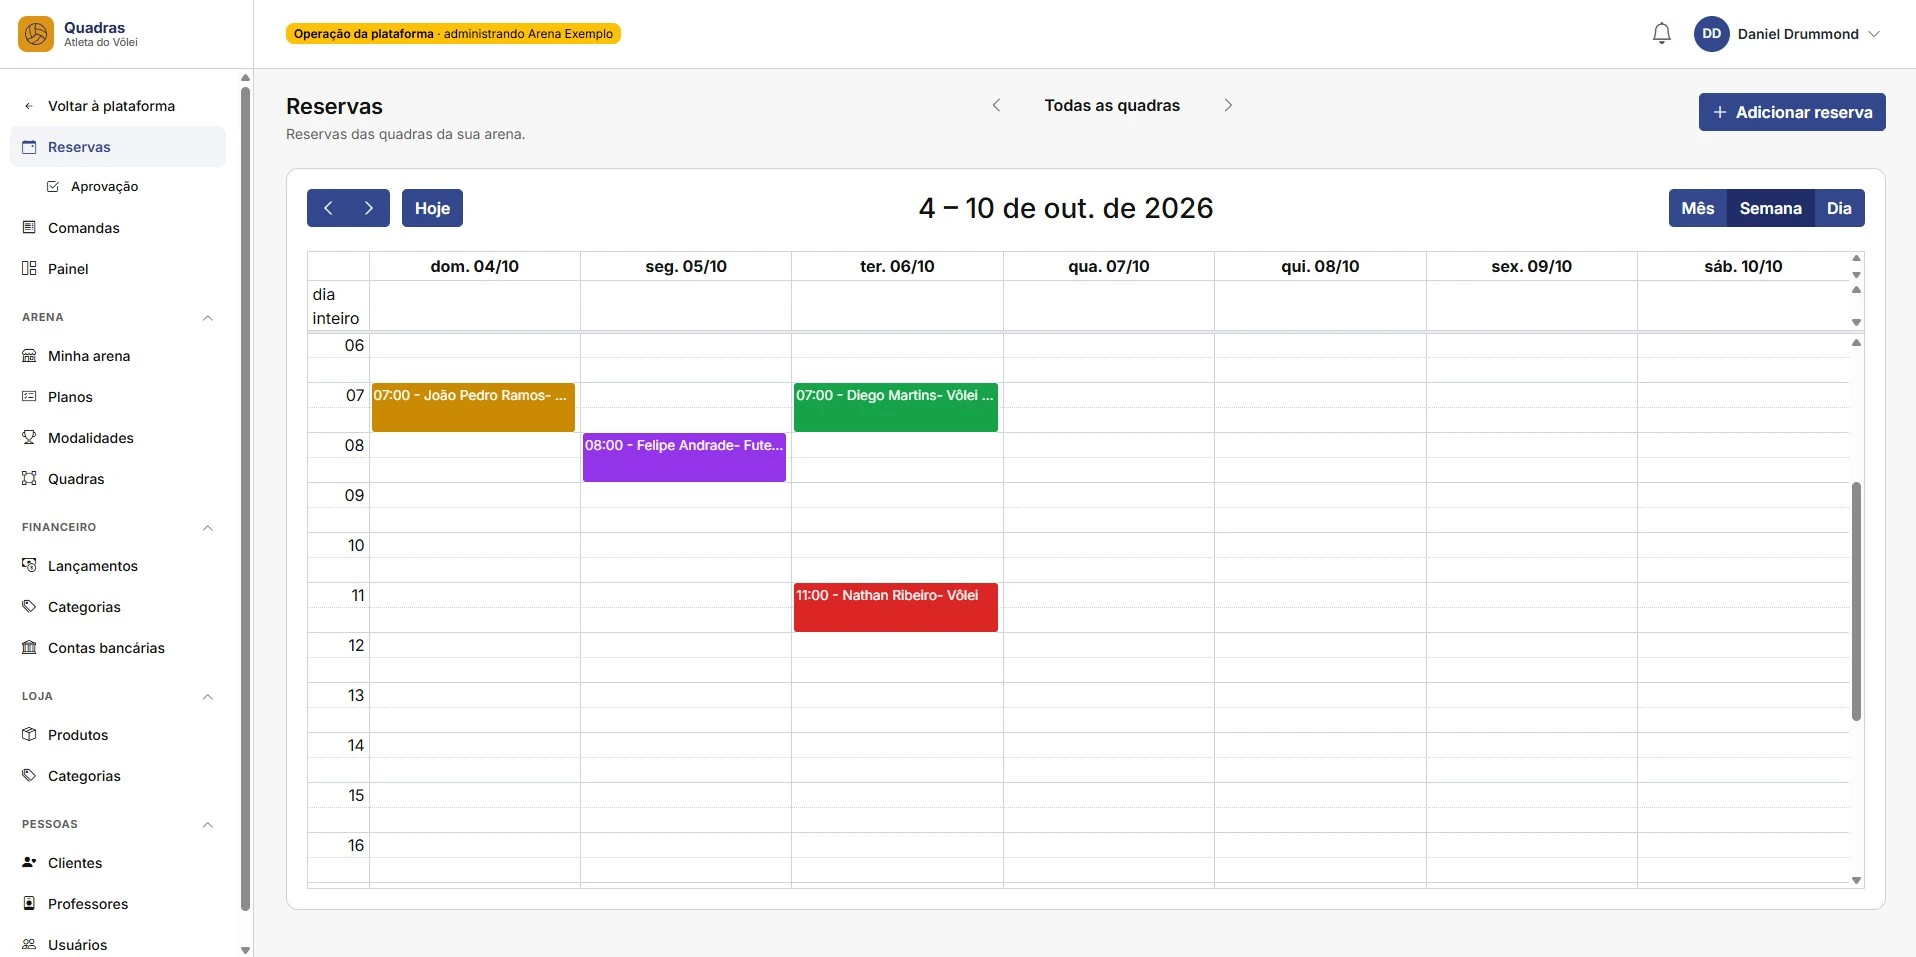The width and height of the screenshot is (1916, 957).
Task: Click the calendar scrollbar down arrow at bottom
Action: [x=1856, y=881]
